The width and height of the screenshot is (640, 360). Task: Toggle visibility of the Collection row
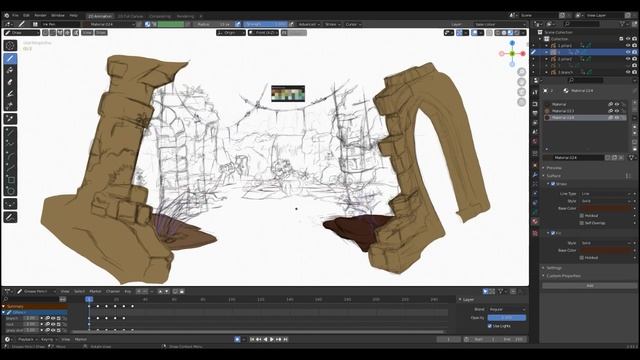coord(628,39)
